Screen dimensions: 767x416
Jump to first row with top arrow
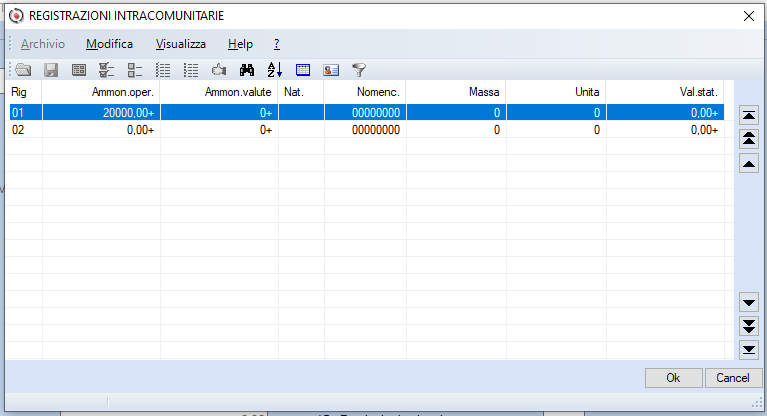(x=749, y=116)
